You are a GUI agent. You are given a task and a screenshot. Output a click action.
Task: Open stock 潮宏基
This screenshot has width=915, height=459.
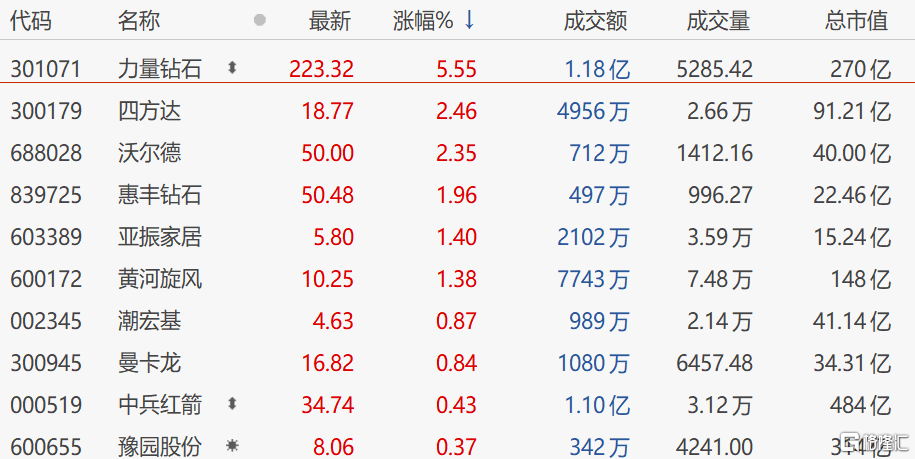click(149, 321)
